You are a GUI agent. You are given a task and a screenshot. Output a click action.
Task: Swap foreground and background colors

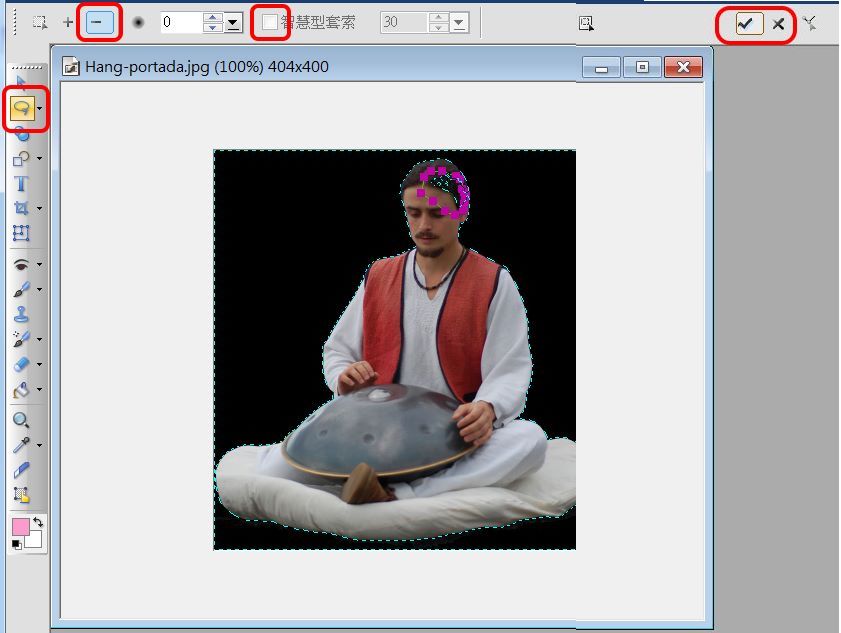(x=38, y=521)
